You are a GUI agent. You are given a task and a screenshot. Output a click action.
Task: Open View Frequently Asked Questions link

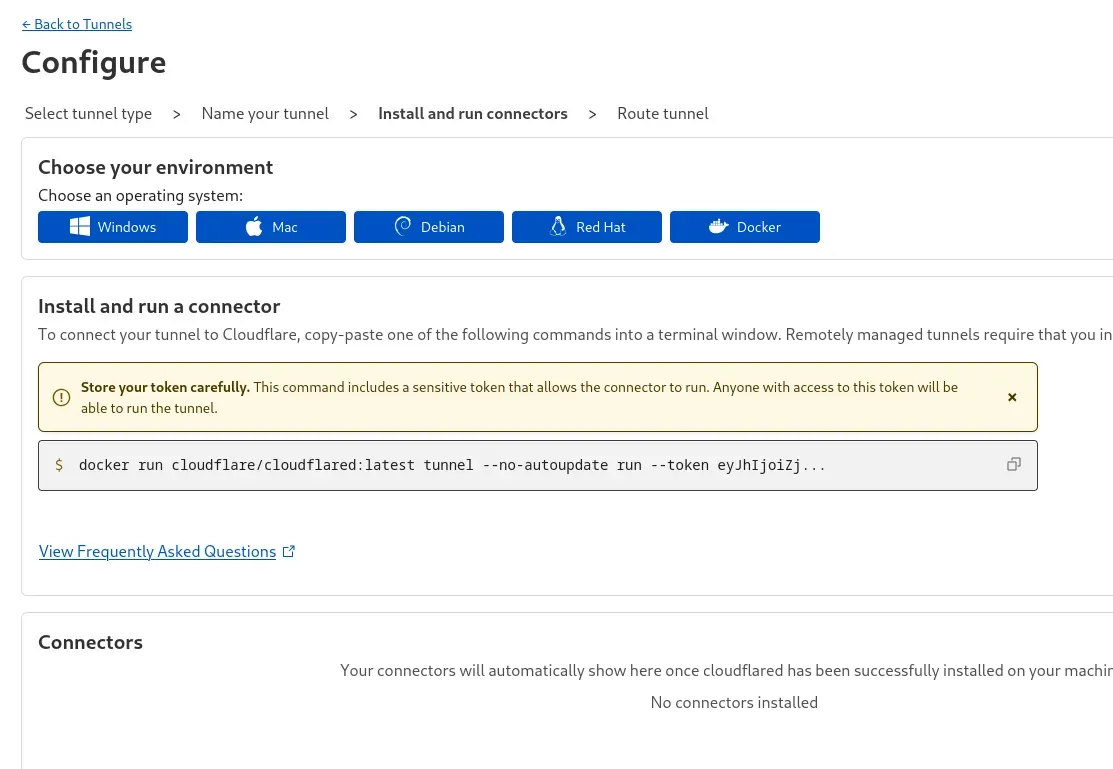pyautogui.click(x=158, y=552)
